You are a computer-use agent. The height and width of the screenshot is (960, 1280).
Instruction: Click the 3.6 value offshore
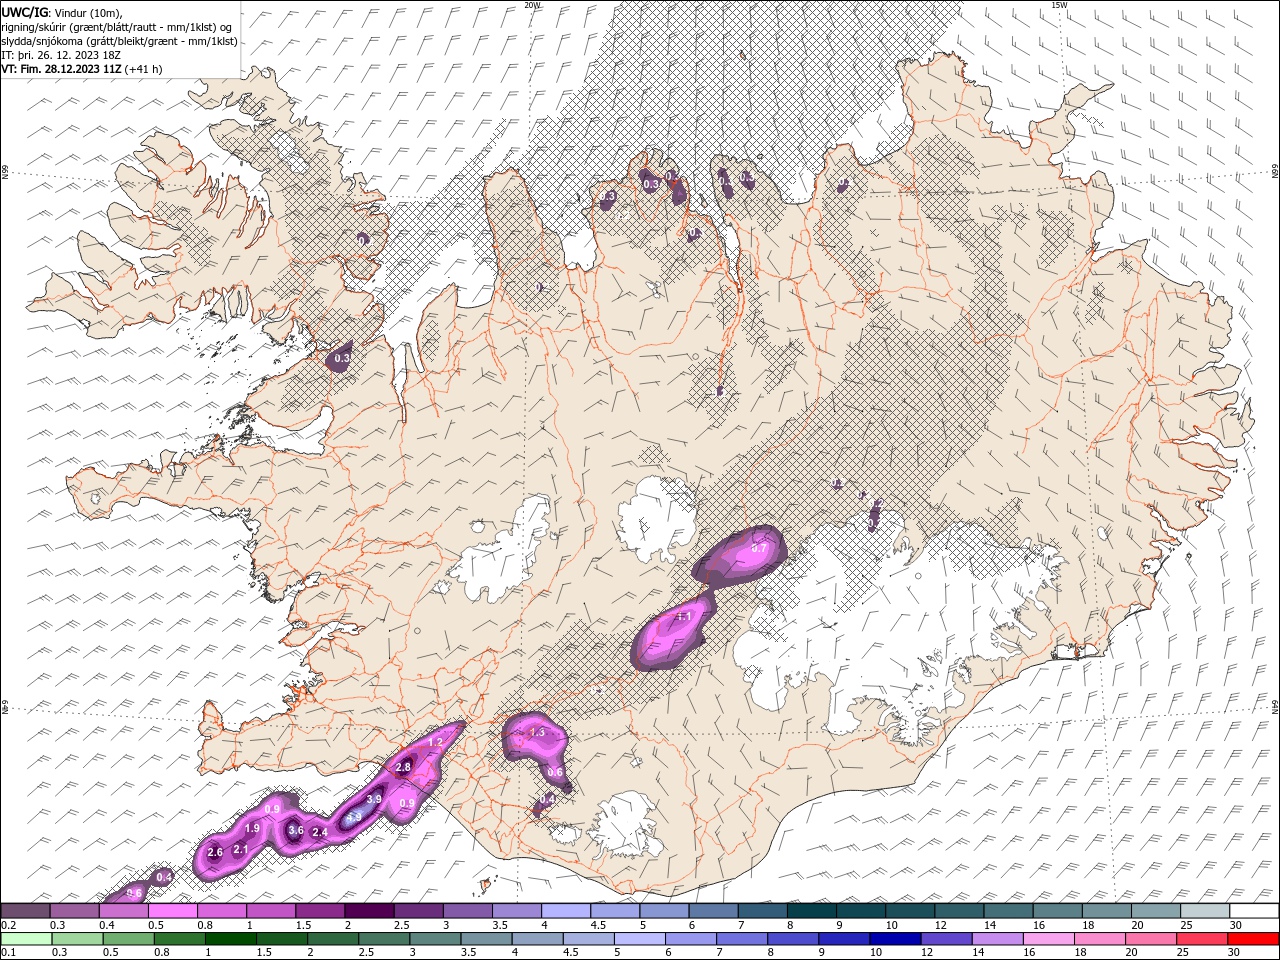tap(296, 830)
